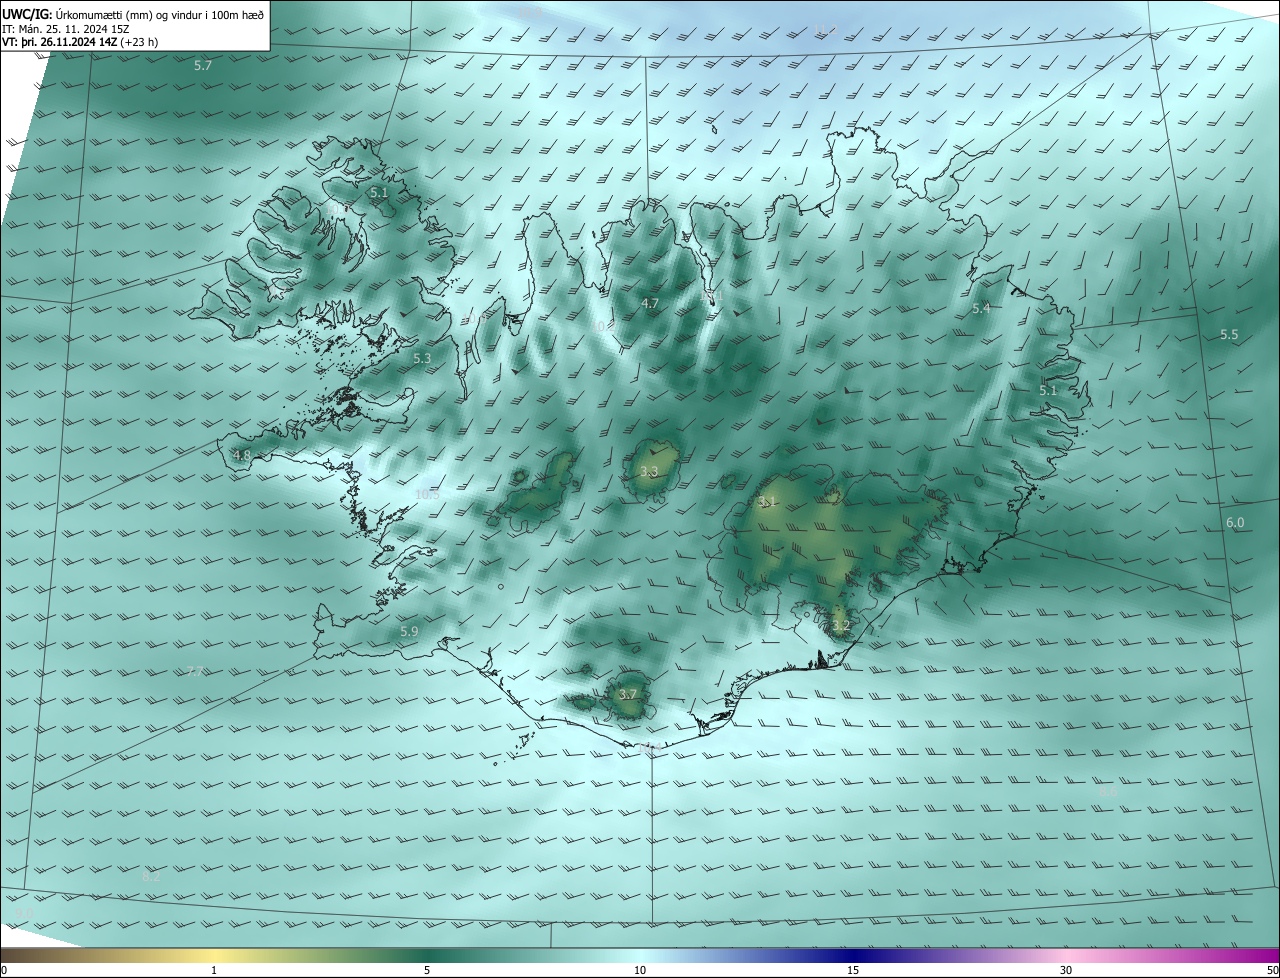Click the 3.7 value on southern glacier
The width and height of the screenshot is (1280, 978).
coord(627,694)
